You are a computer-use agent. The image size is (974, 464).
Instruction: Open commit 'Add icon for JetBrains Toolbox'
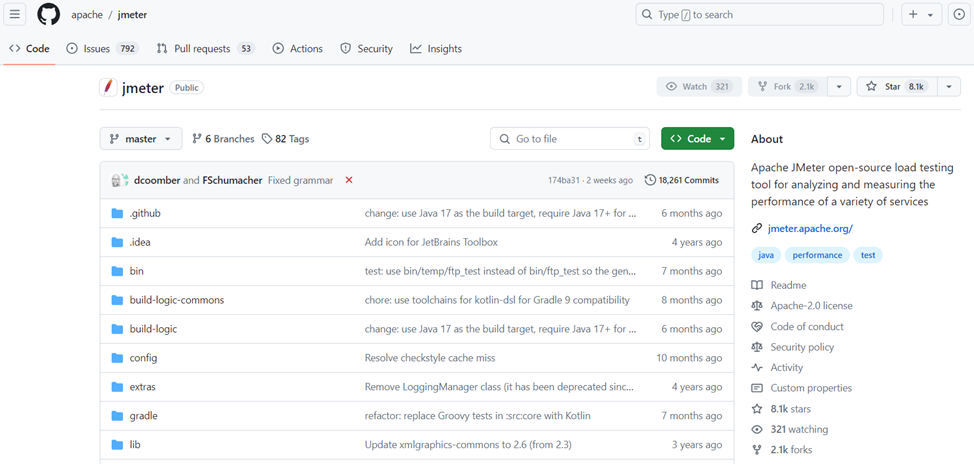click(431, 242)
